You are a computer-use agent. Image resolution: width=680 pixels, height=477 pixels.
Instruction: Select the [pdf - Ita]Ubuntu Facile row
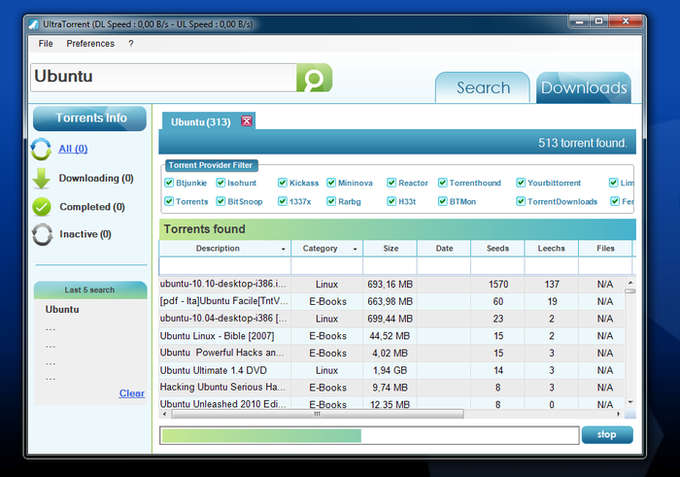(392, 301)
